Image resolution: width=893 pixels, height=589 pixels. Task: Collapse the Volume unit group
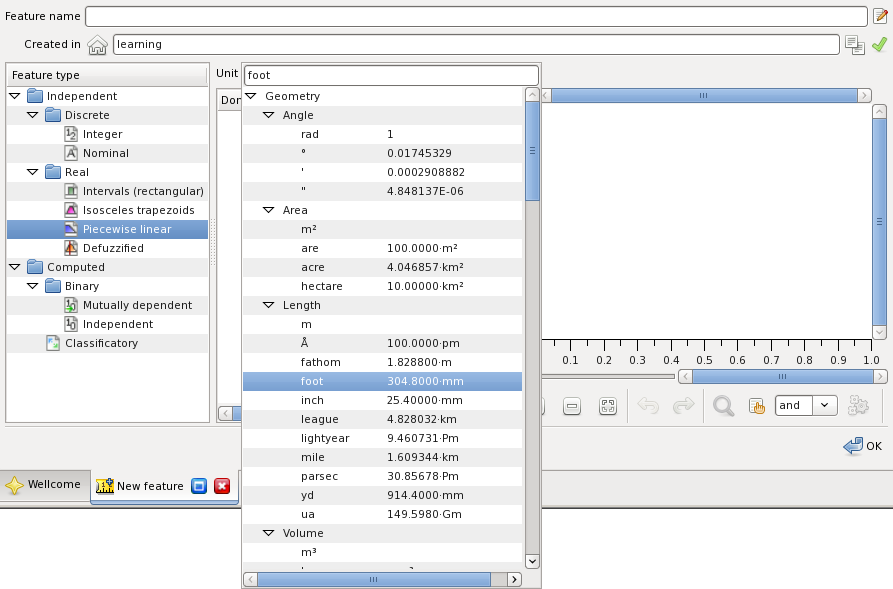(269, 533)
